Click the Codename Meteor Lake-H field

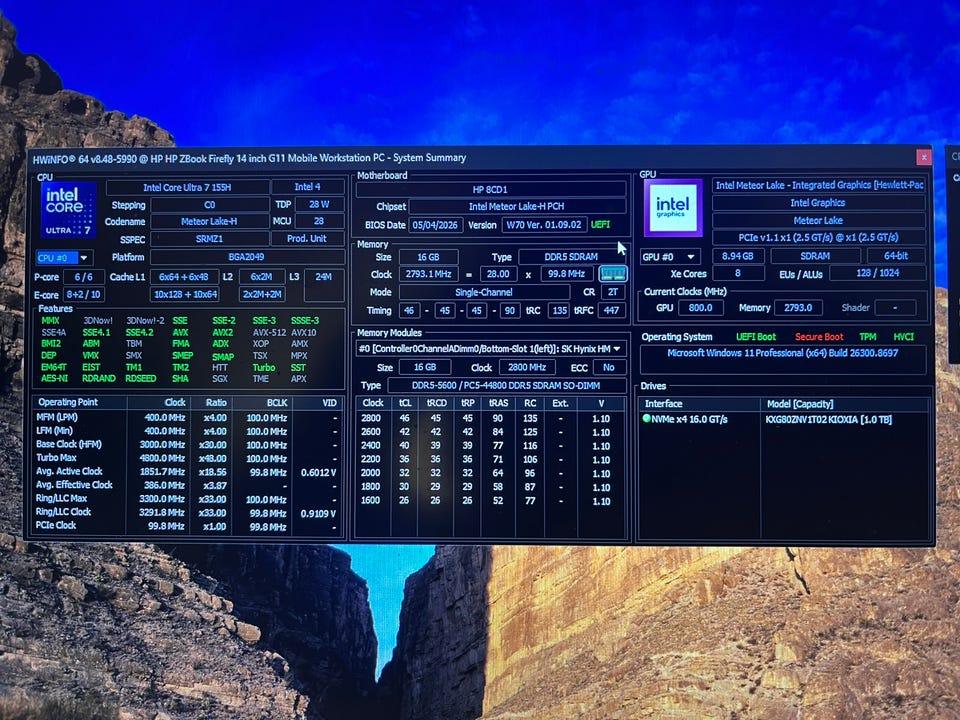pyautogui.click(x=209, y=221)
